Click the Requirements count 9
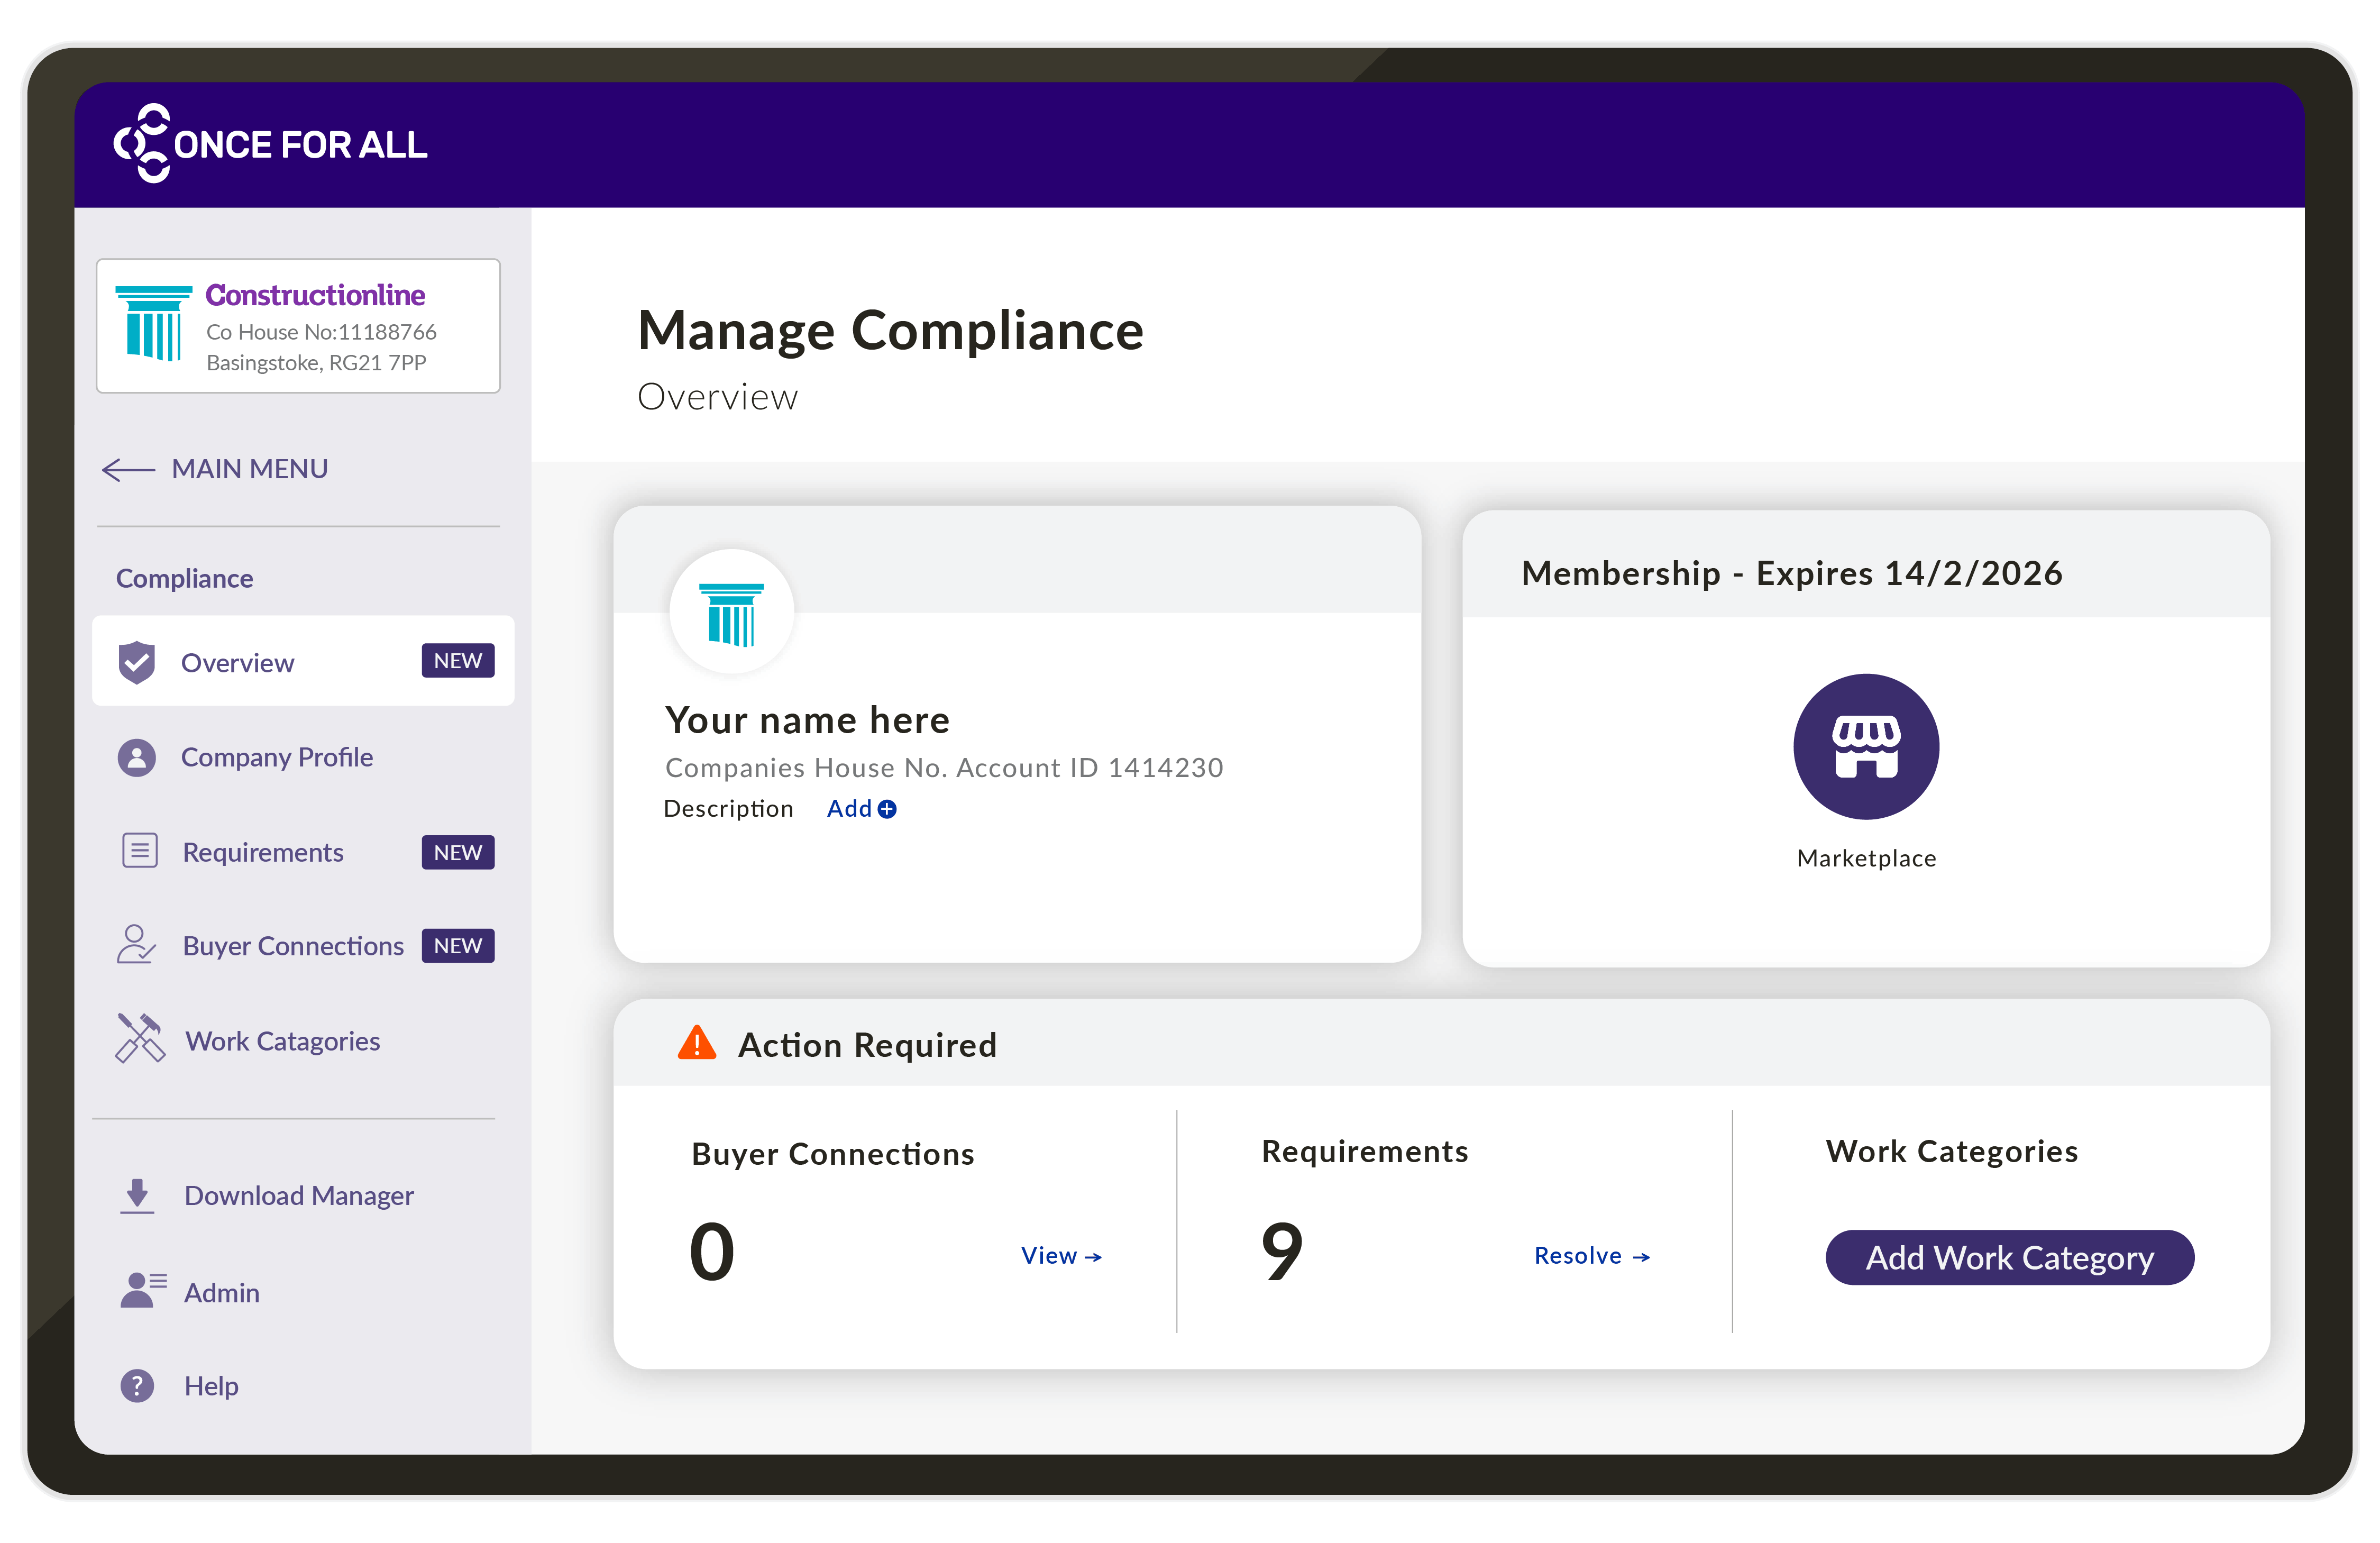Viewport: 2380px width, 1543px height. (1282, 1253)
